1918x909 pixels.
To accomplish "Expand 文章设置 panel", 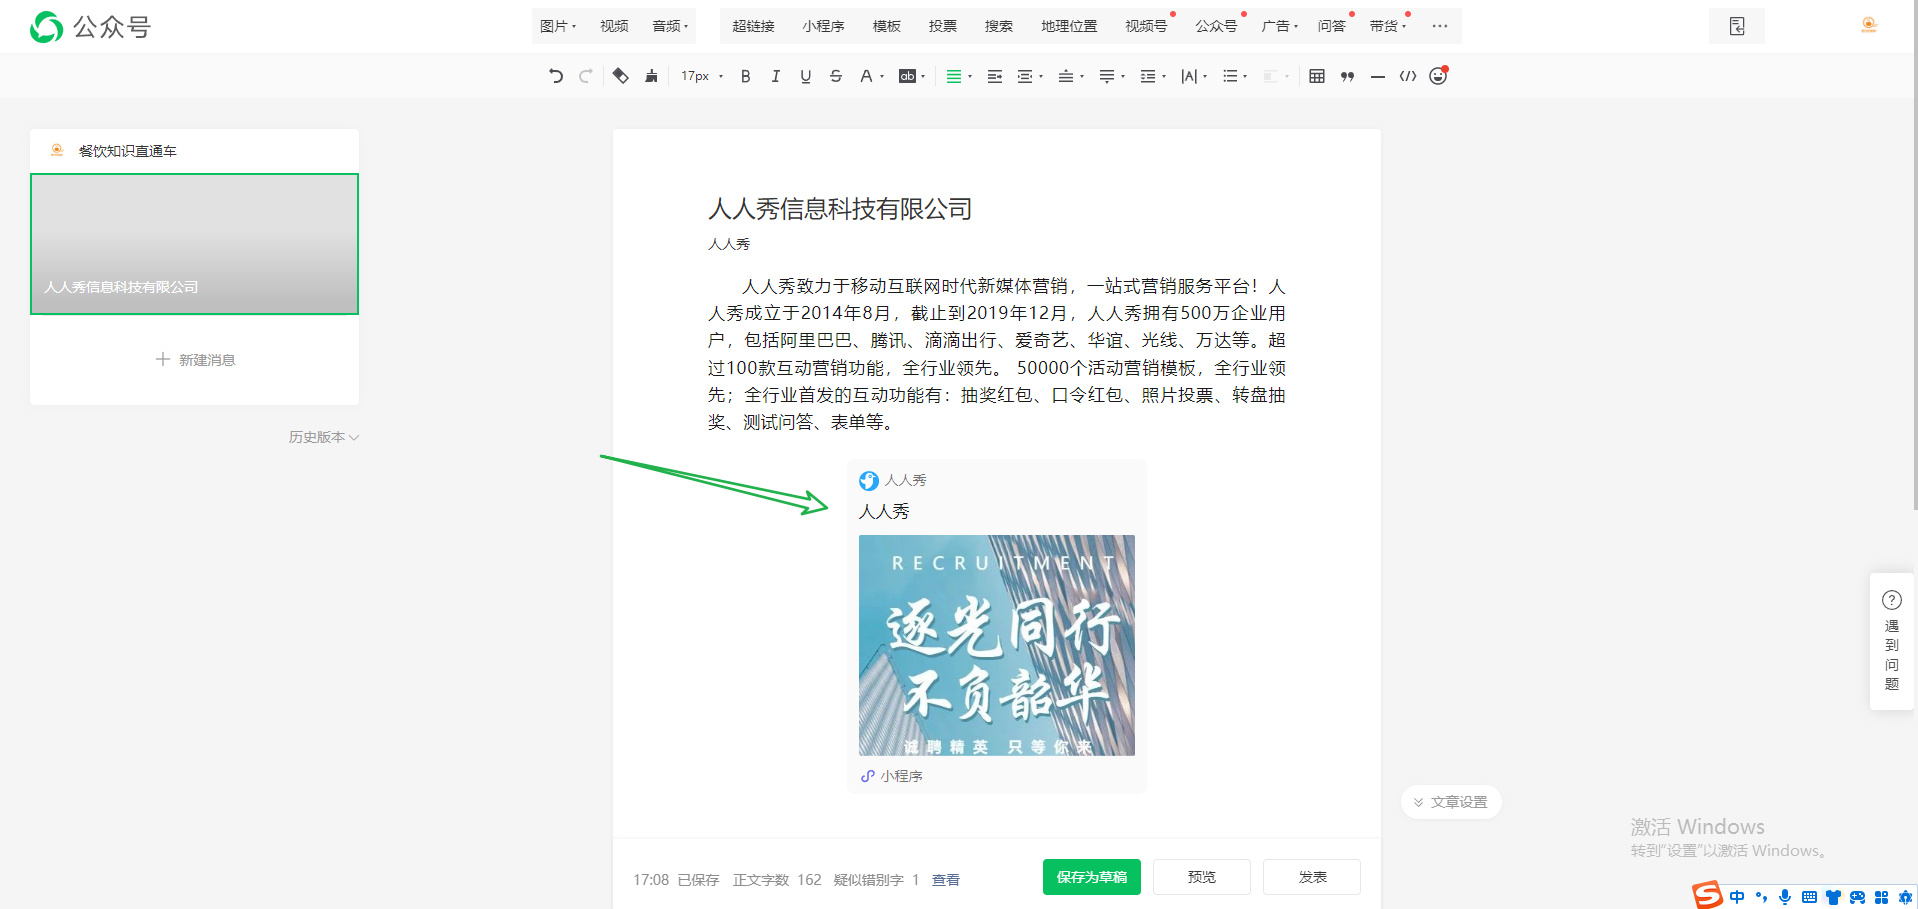I will (x=1451, y=802).
